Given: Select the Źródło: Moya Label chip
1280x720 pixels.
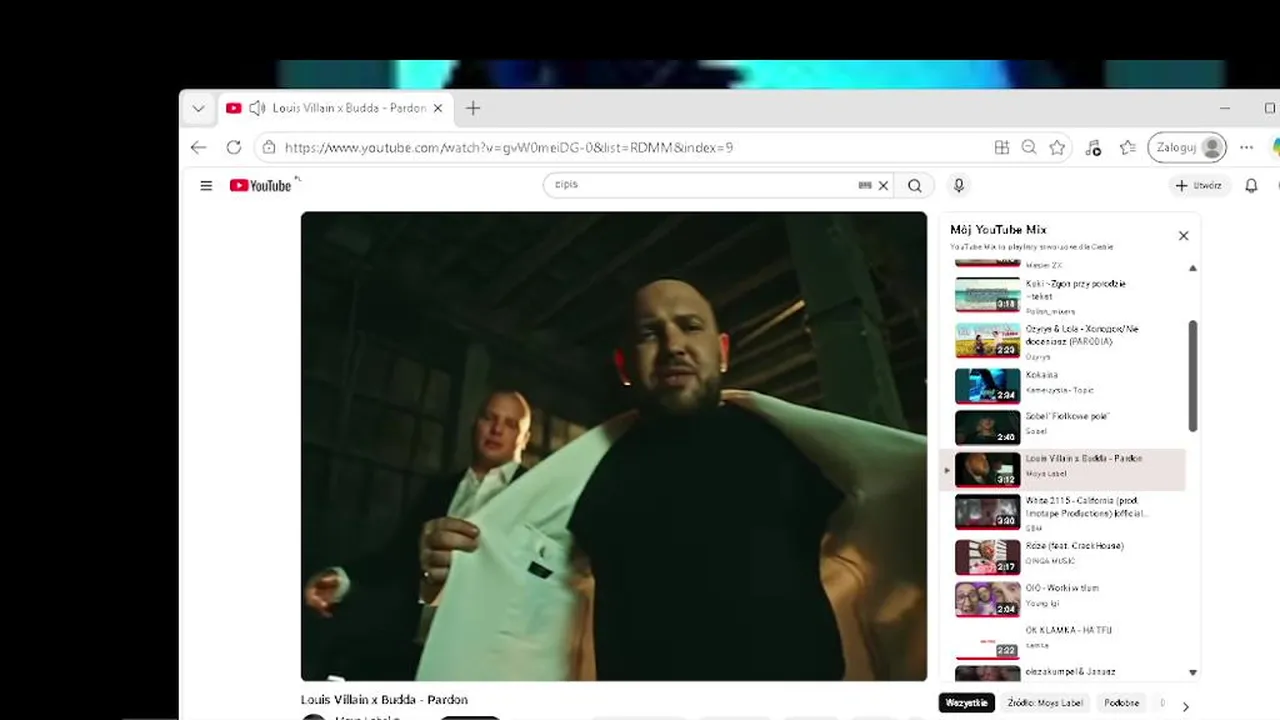Looking at the screenshot, I should point(1045,703).
